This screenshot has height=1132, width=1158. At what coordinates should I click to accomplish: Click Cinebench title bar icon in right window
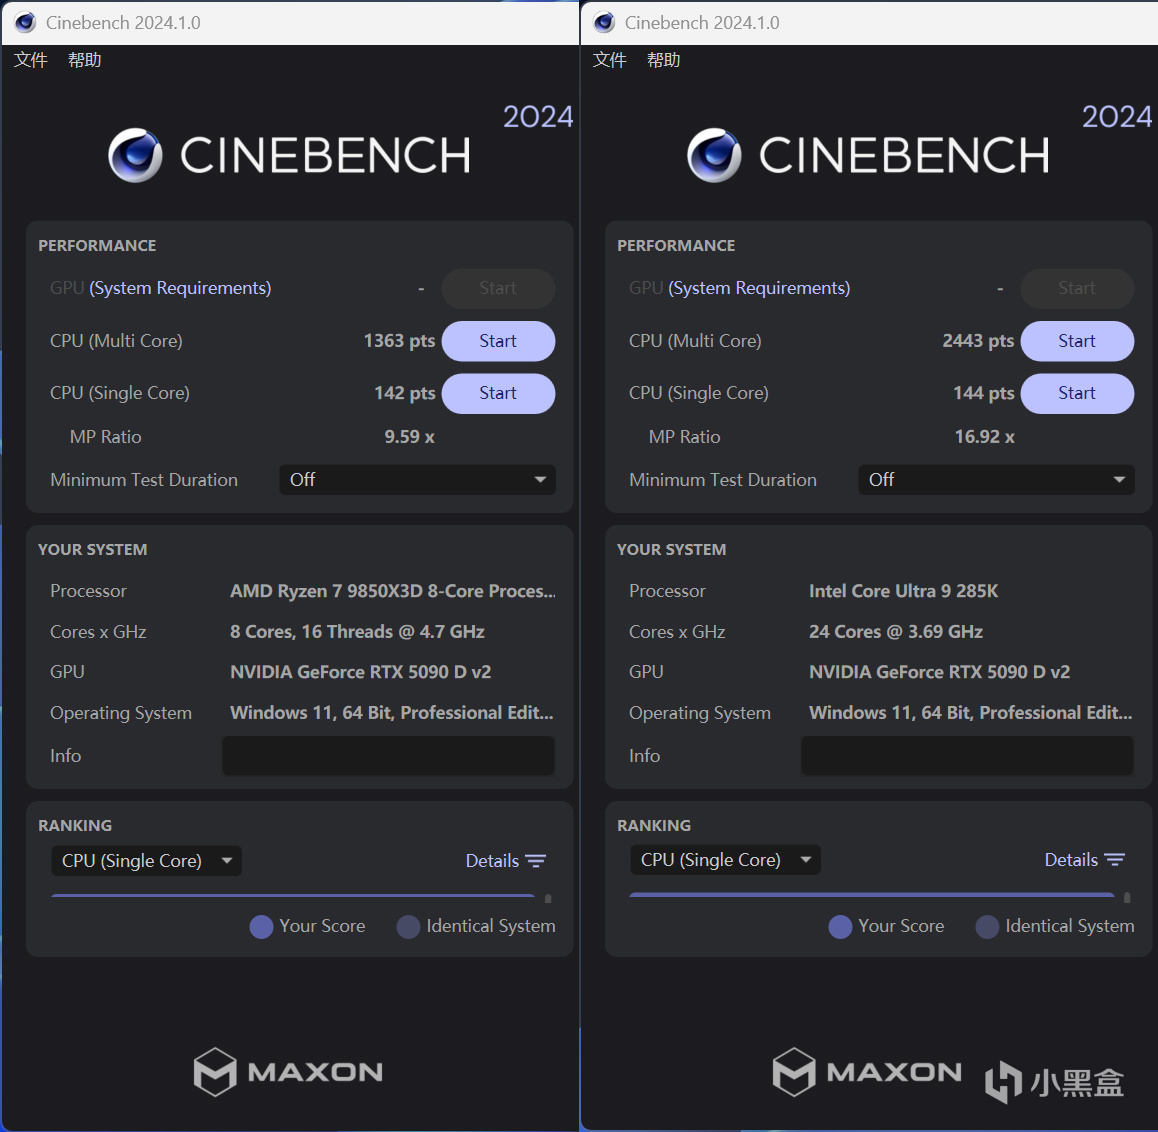click(604, 23)
